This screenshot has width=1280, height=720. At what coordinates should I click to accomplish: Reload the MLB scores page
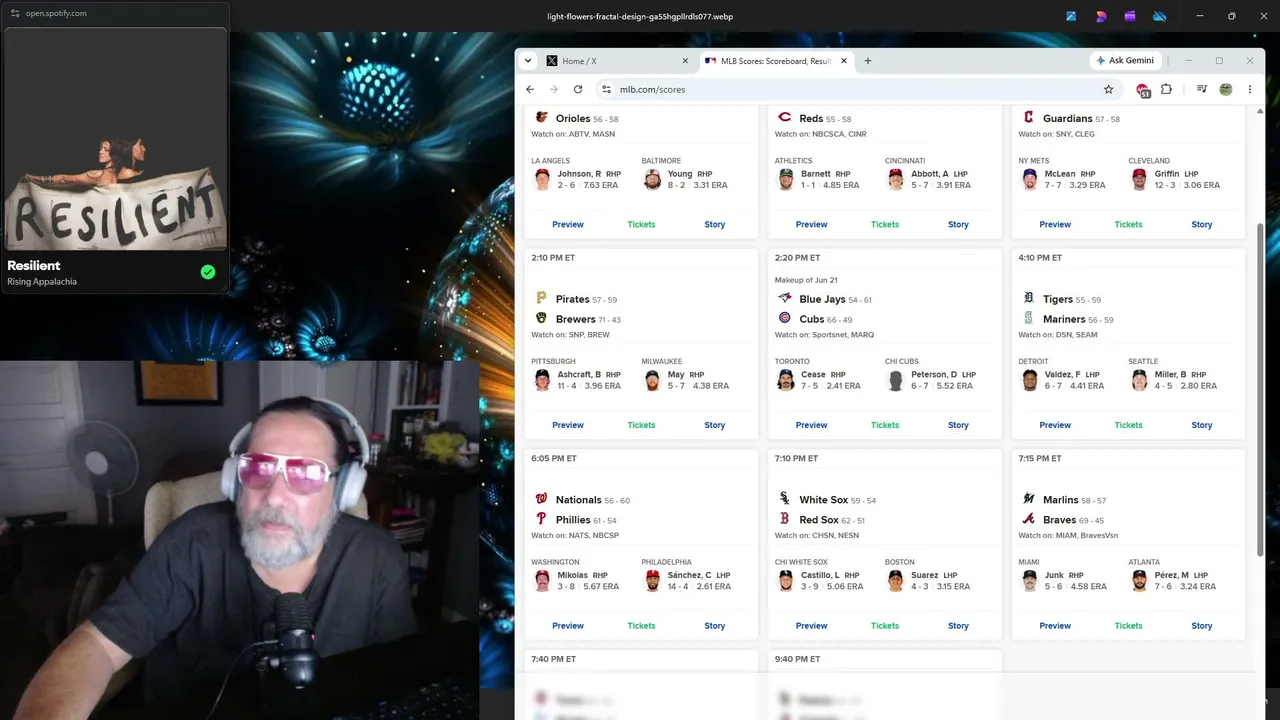click(578, 89)
